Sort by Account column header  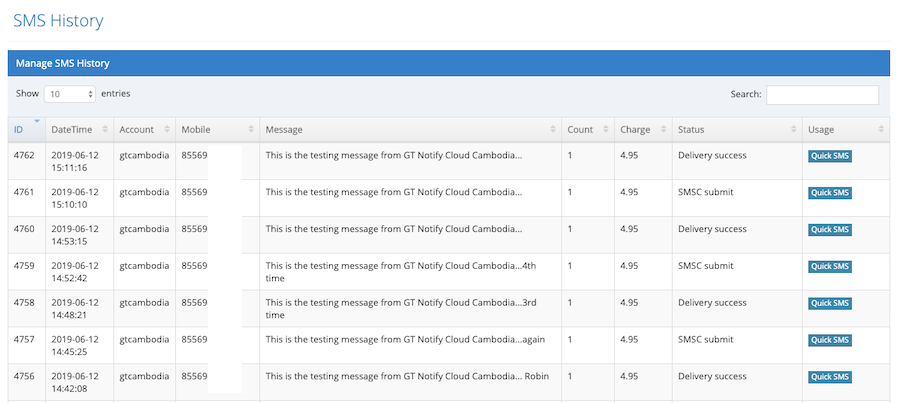pyautogui.click(x=167, y=130)
